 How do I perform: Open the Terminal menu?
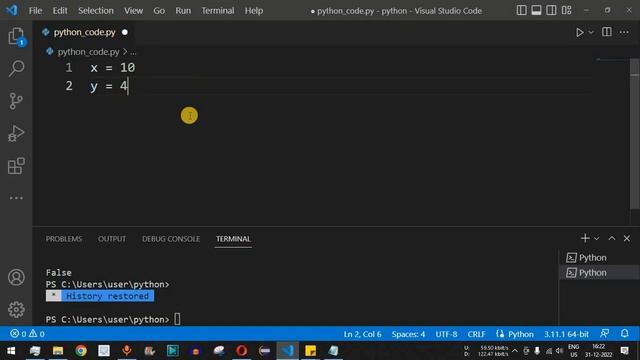pos(218,11)
